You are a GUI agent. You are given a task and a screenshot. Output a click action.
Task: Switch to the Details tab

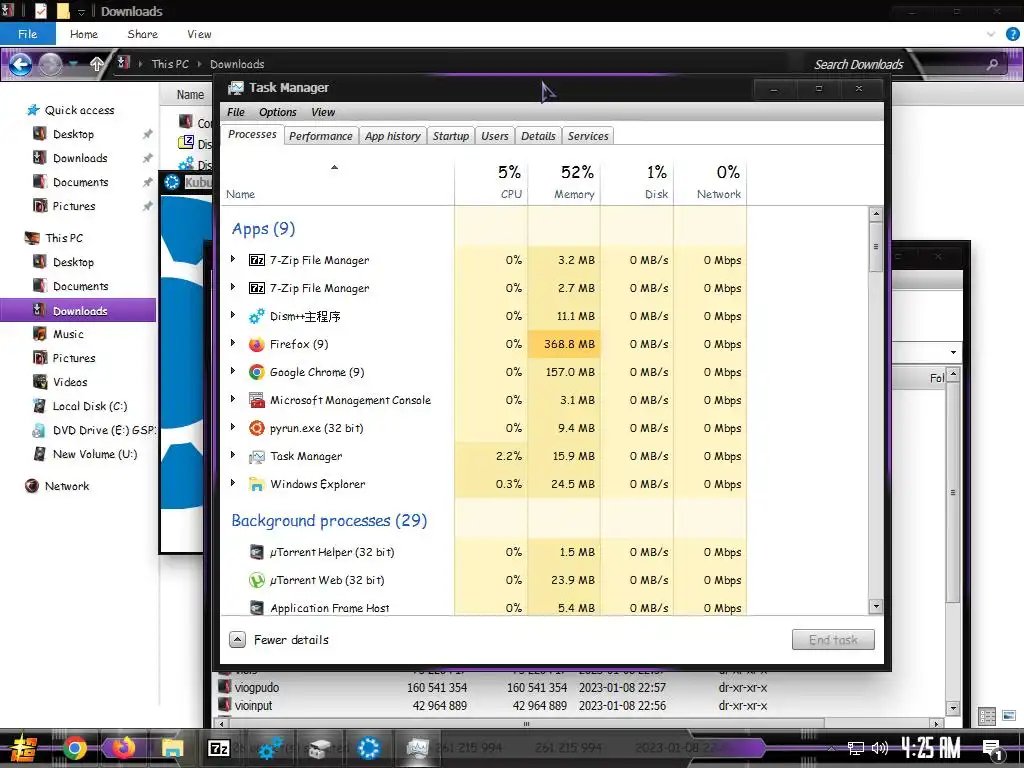pos(538,136)
